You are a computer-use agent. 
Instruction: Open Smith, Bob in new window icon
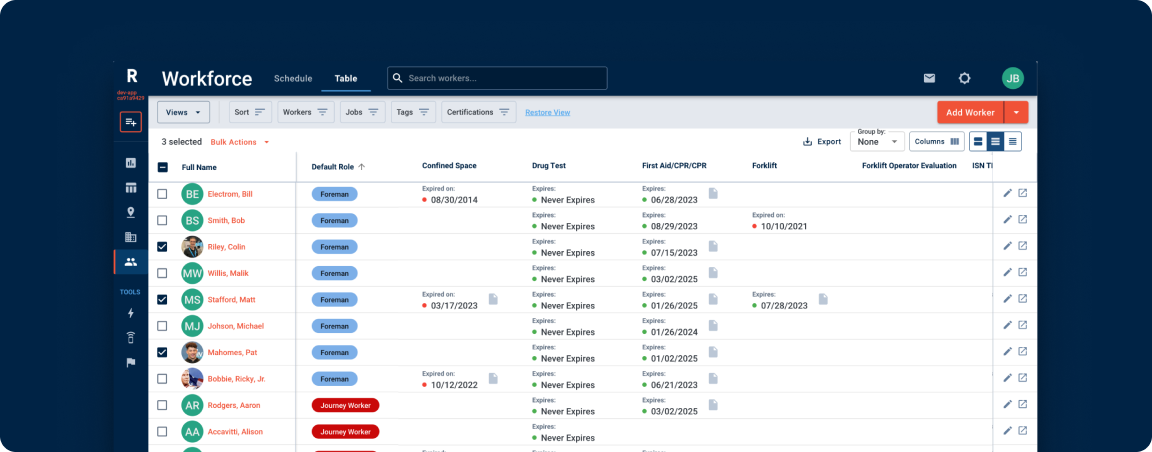[1022, 219]
